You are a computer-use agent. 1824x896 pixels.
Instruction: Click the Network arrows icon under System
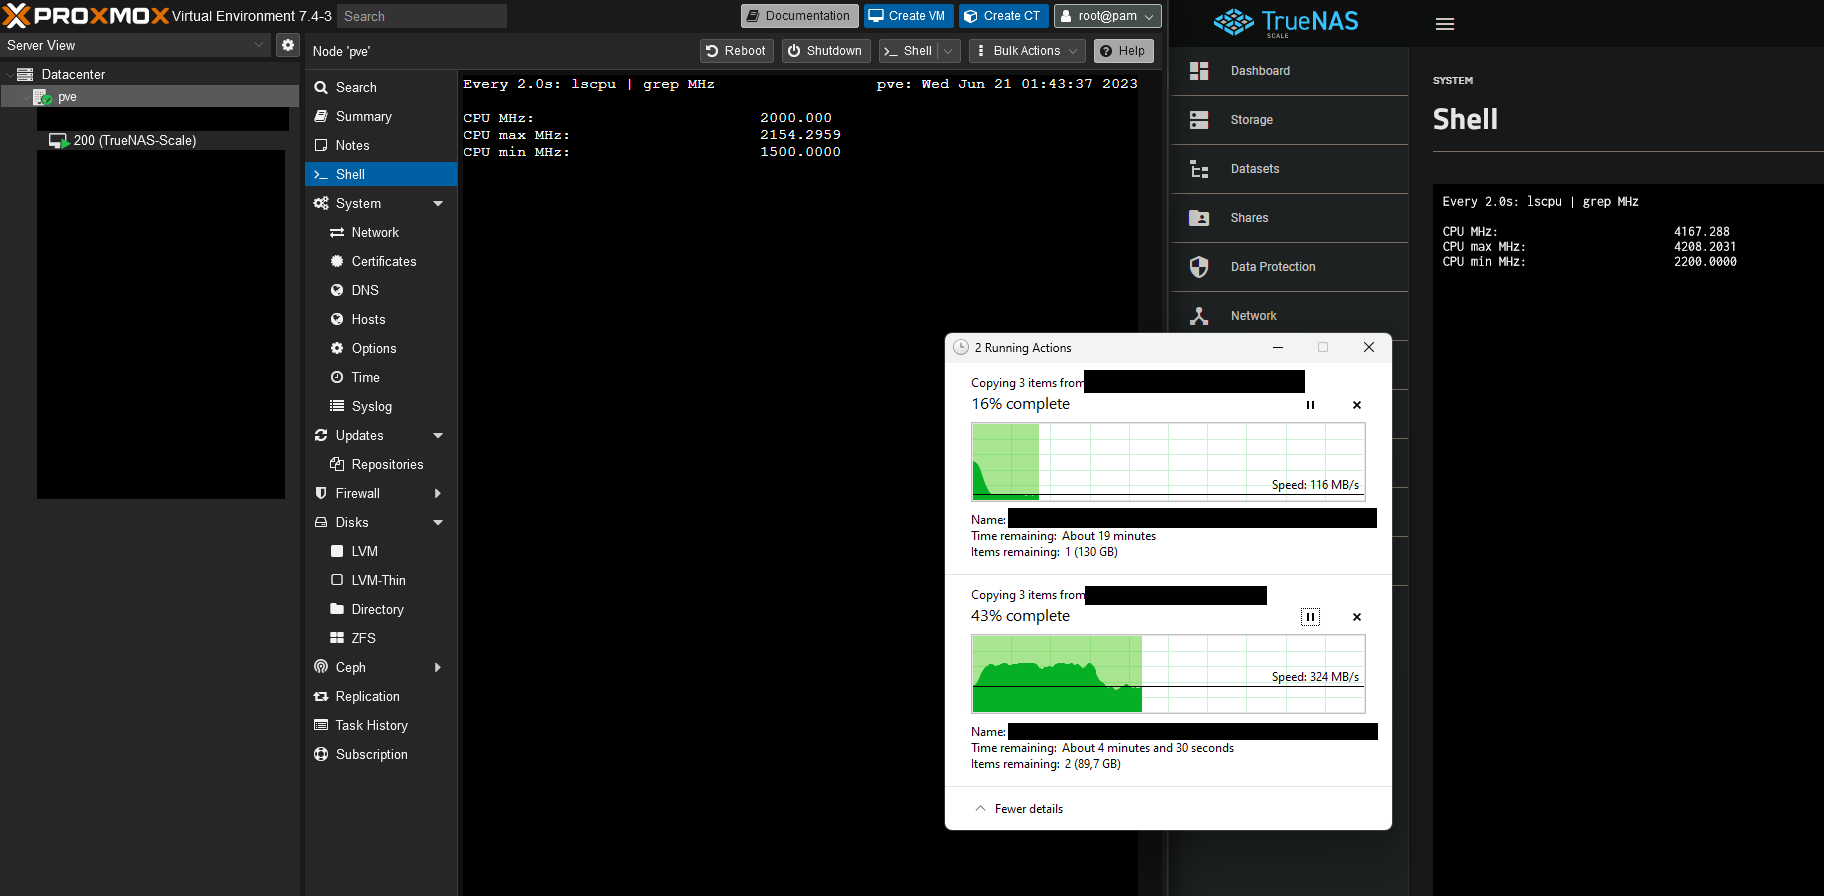[337, 233]
